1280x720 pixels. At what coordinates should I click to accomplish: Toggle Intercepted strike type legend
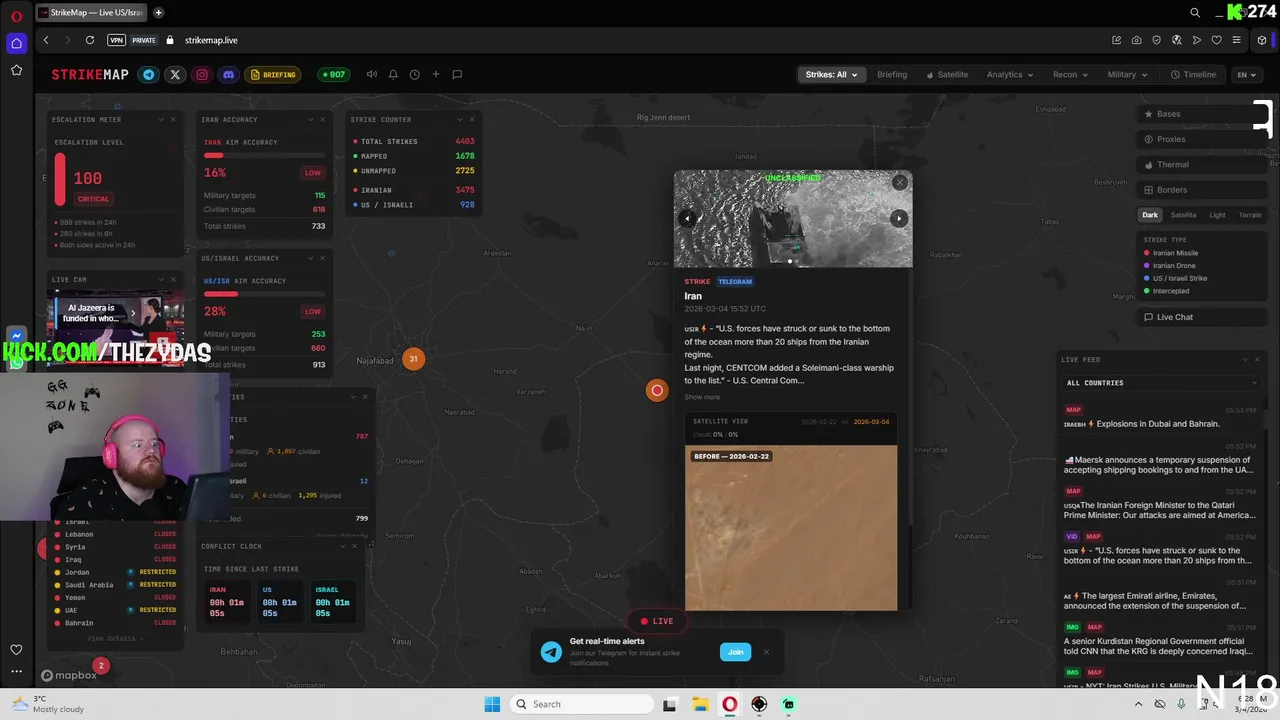pos(1166,291)
